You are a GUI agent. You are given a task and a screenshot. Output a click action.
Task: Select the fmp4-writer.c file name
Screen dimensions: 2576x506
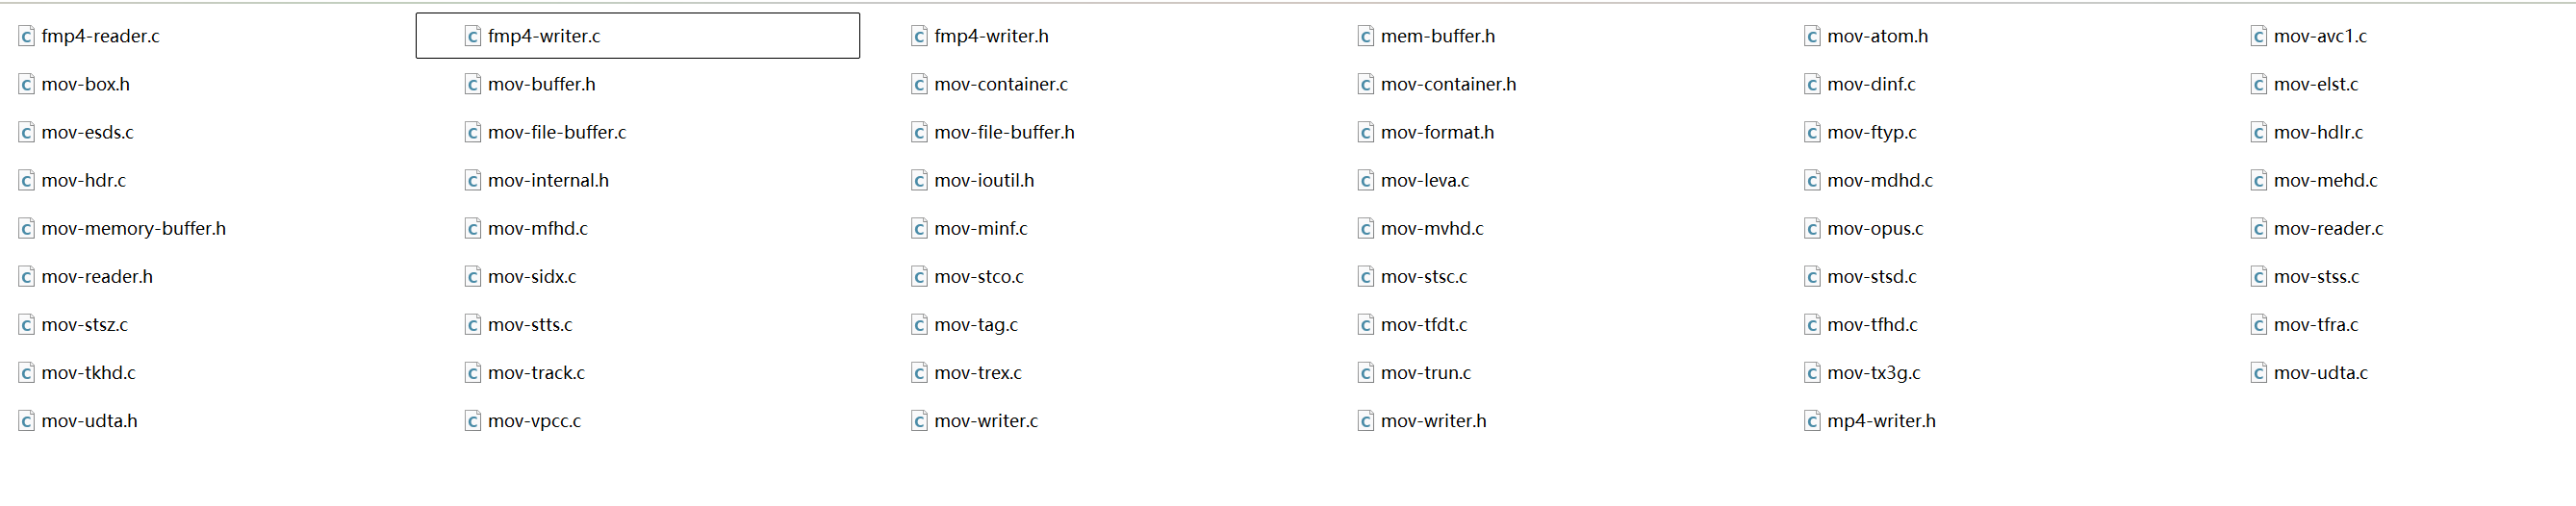pos(544,36)
